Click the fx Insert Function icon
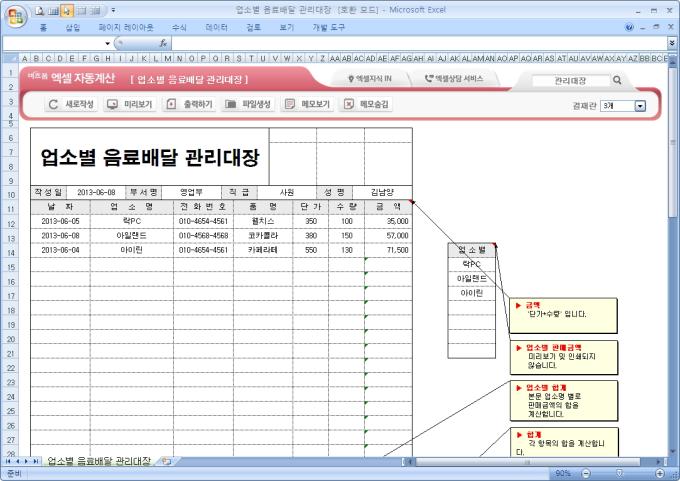The image size is (680, 481). (x=163, y=43)
